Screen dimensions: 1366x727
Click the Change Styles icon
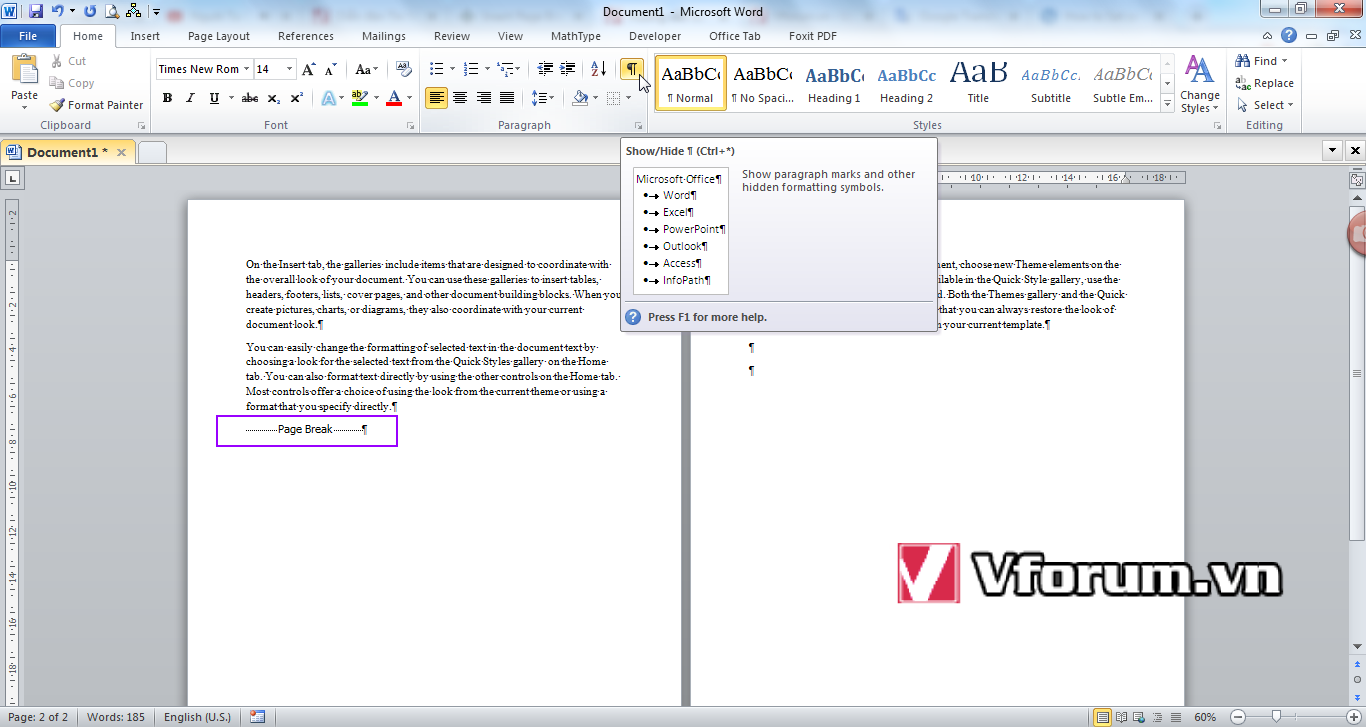click(x=1199, y=85)
